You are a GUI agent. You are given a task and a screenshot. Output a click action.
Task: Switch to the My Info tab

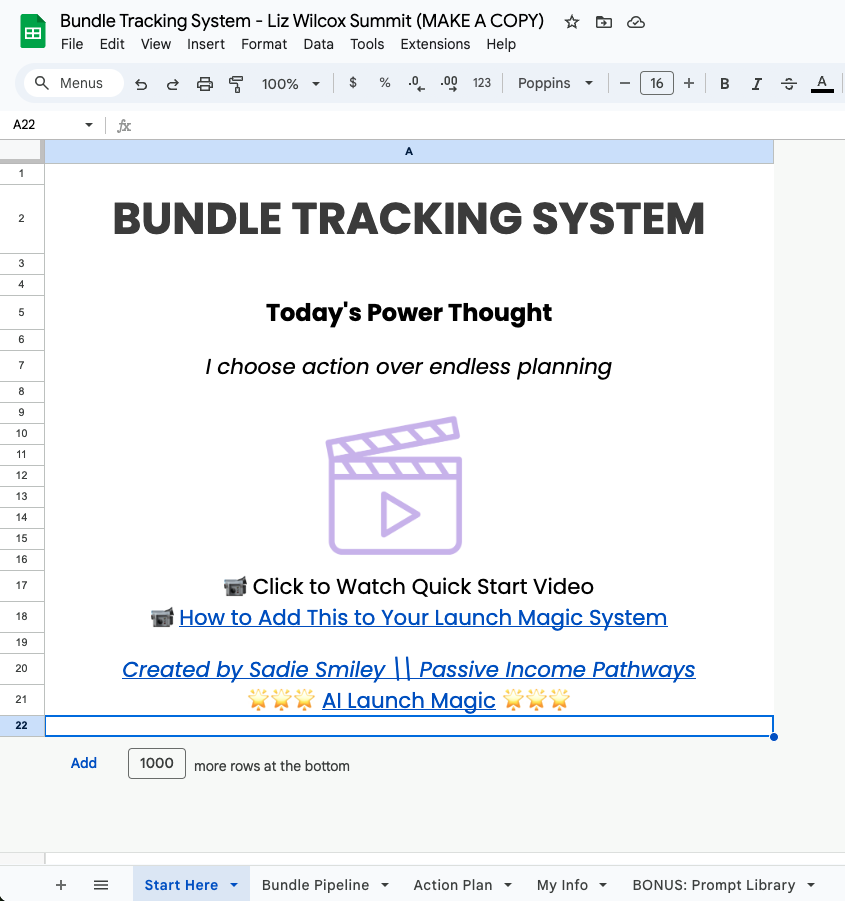point(563,884)
